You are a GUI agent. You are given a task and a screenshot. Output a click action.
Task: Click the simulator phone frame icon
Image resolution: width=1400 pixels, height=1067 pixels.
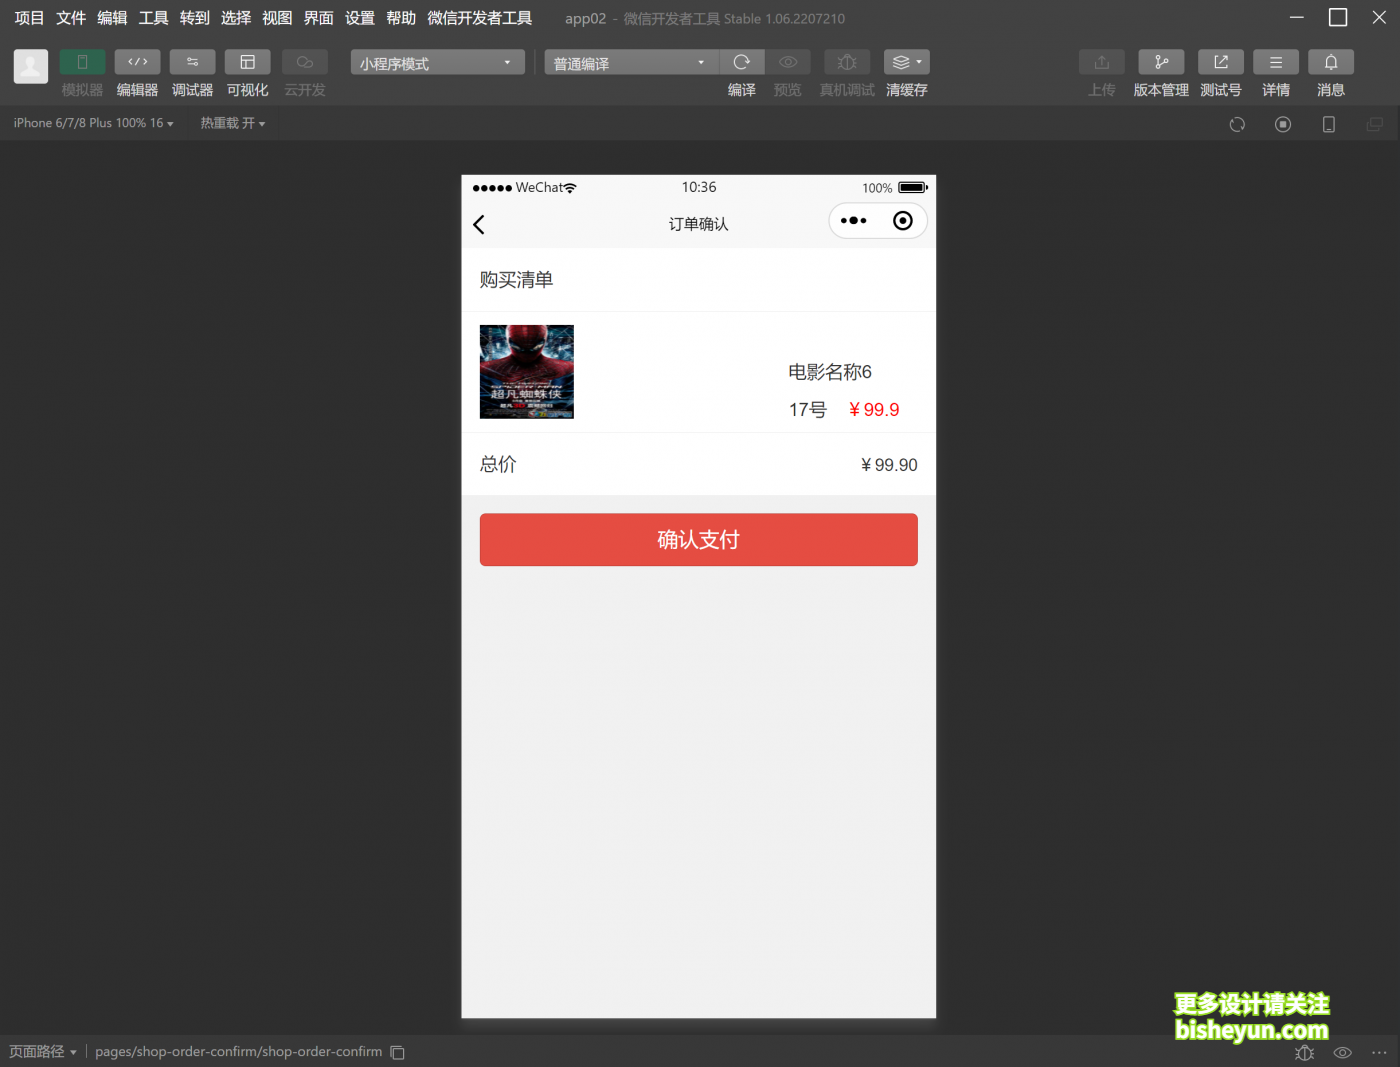(1329, 124)
